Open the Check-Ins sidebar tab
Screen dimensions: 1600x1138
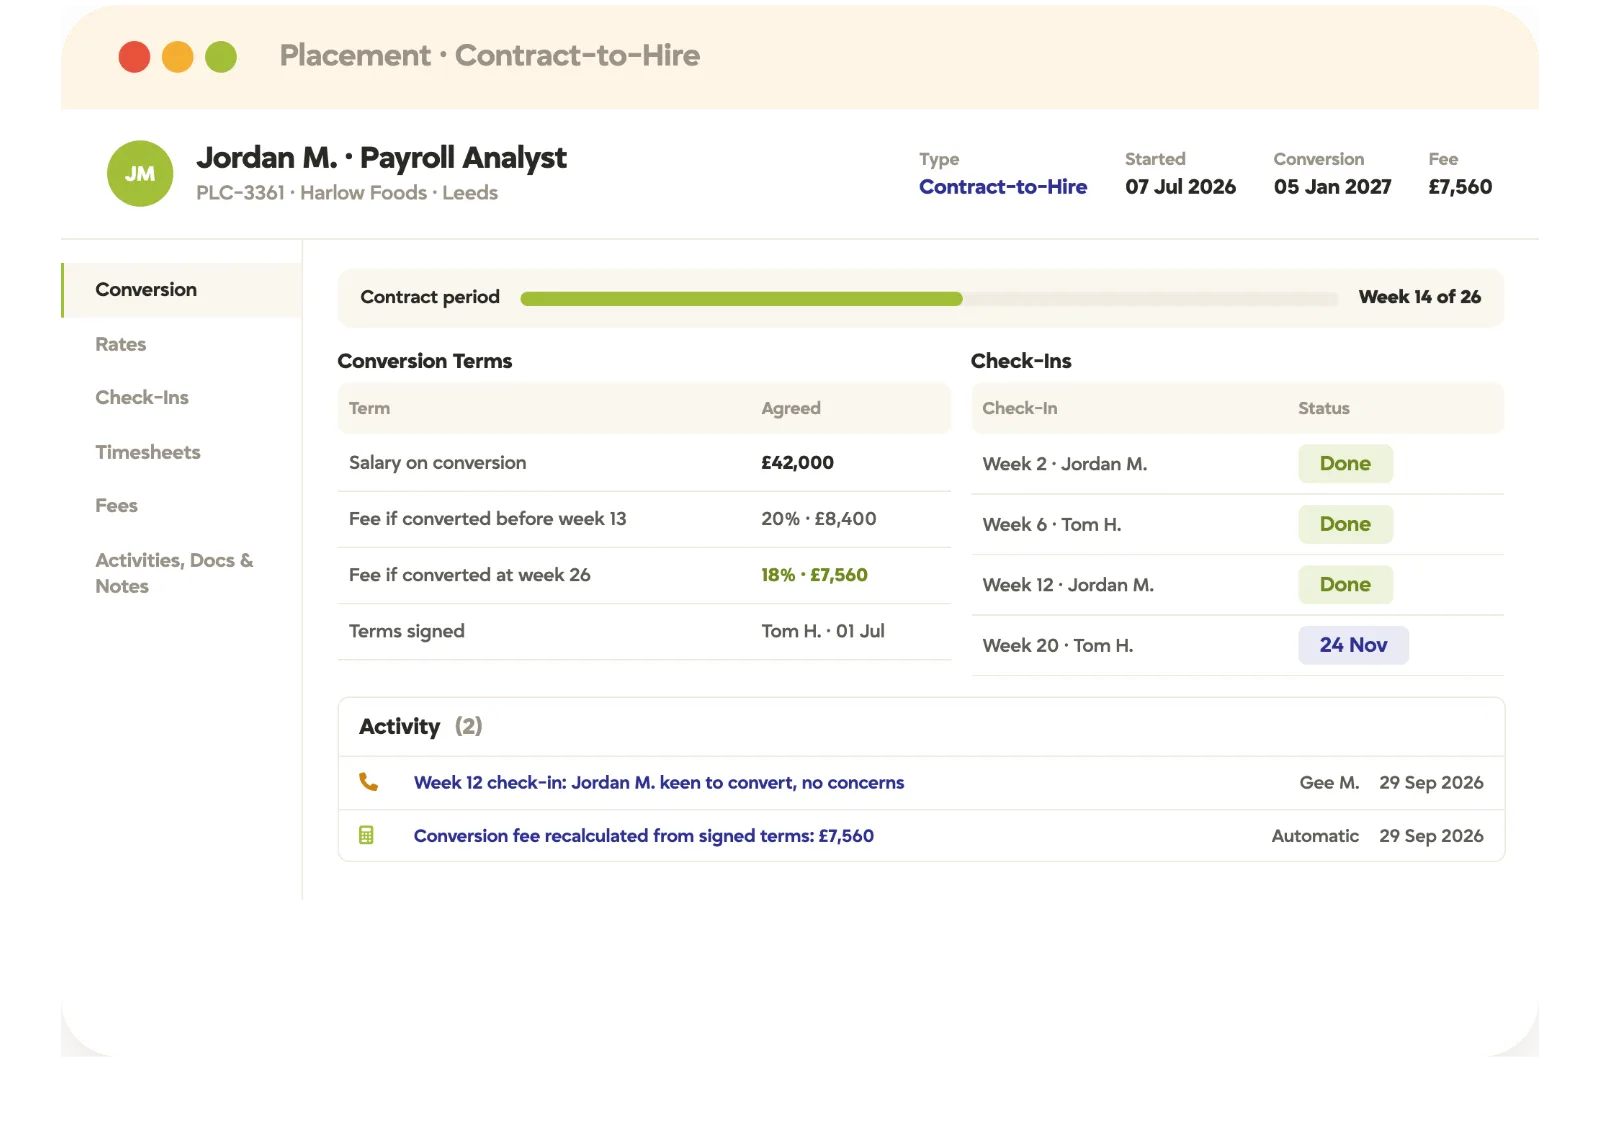142,398
